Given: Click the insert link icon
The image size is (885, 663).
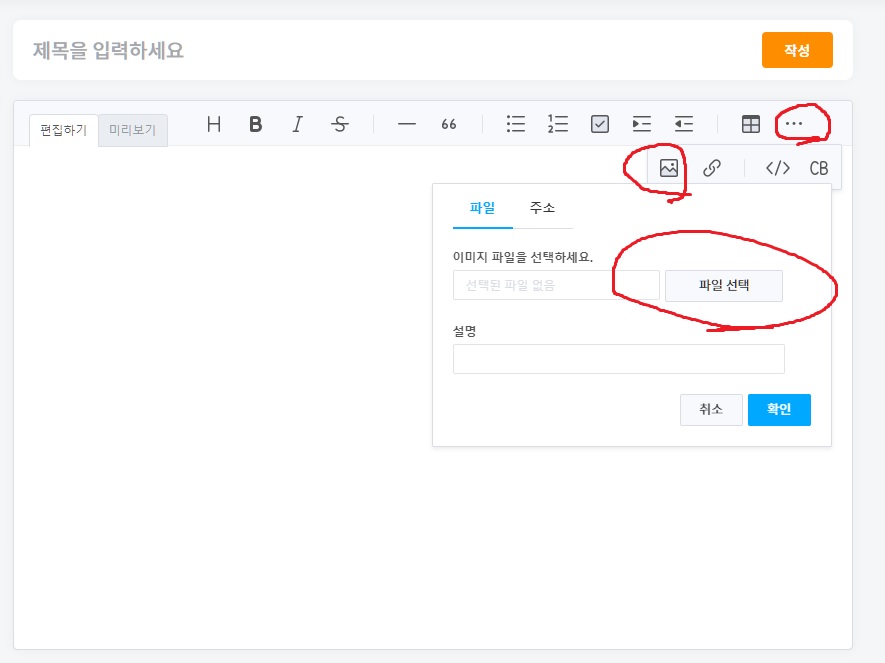Looking at the screenshot, I should coord(712,168).
